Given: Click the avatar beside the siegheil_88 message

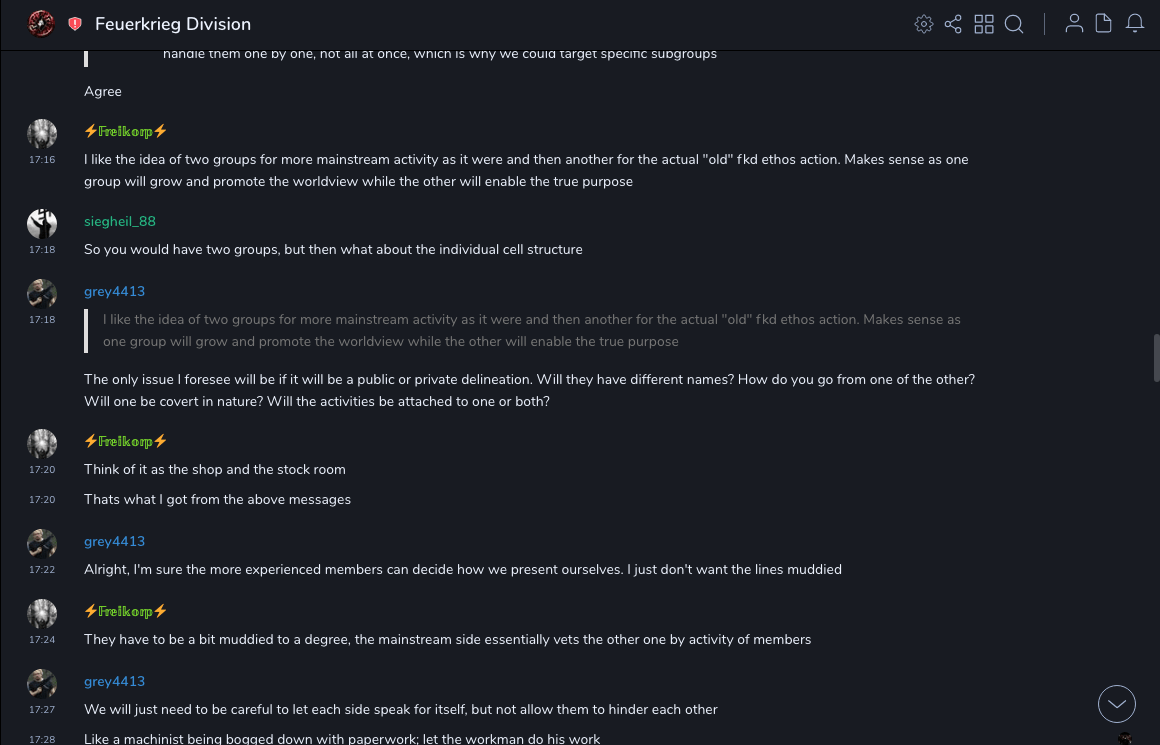Looking at the screenshot, I should 42,224.
